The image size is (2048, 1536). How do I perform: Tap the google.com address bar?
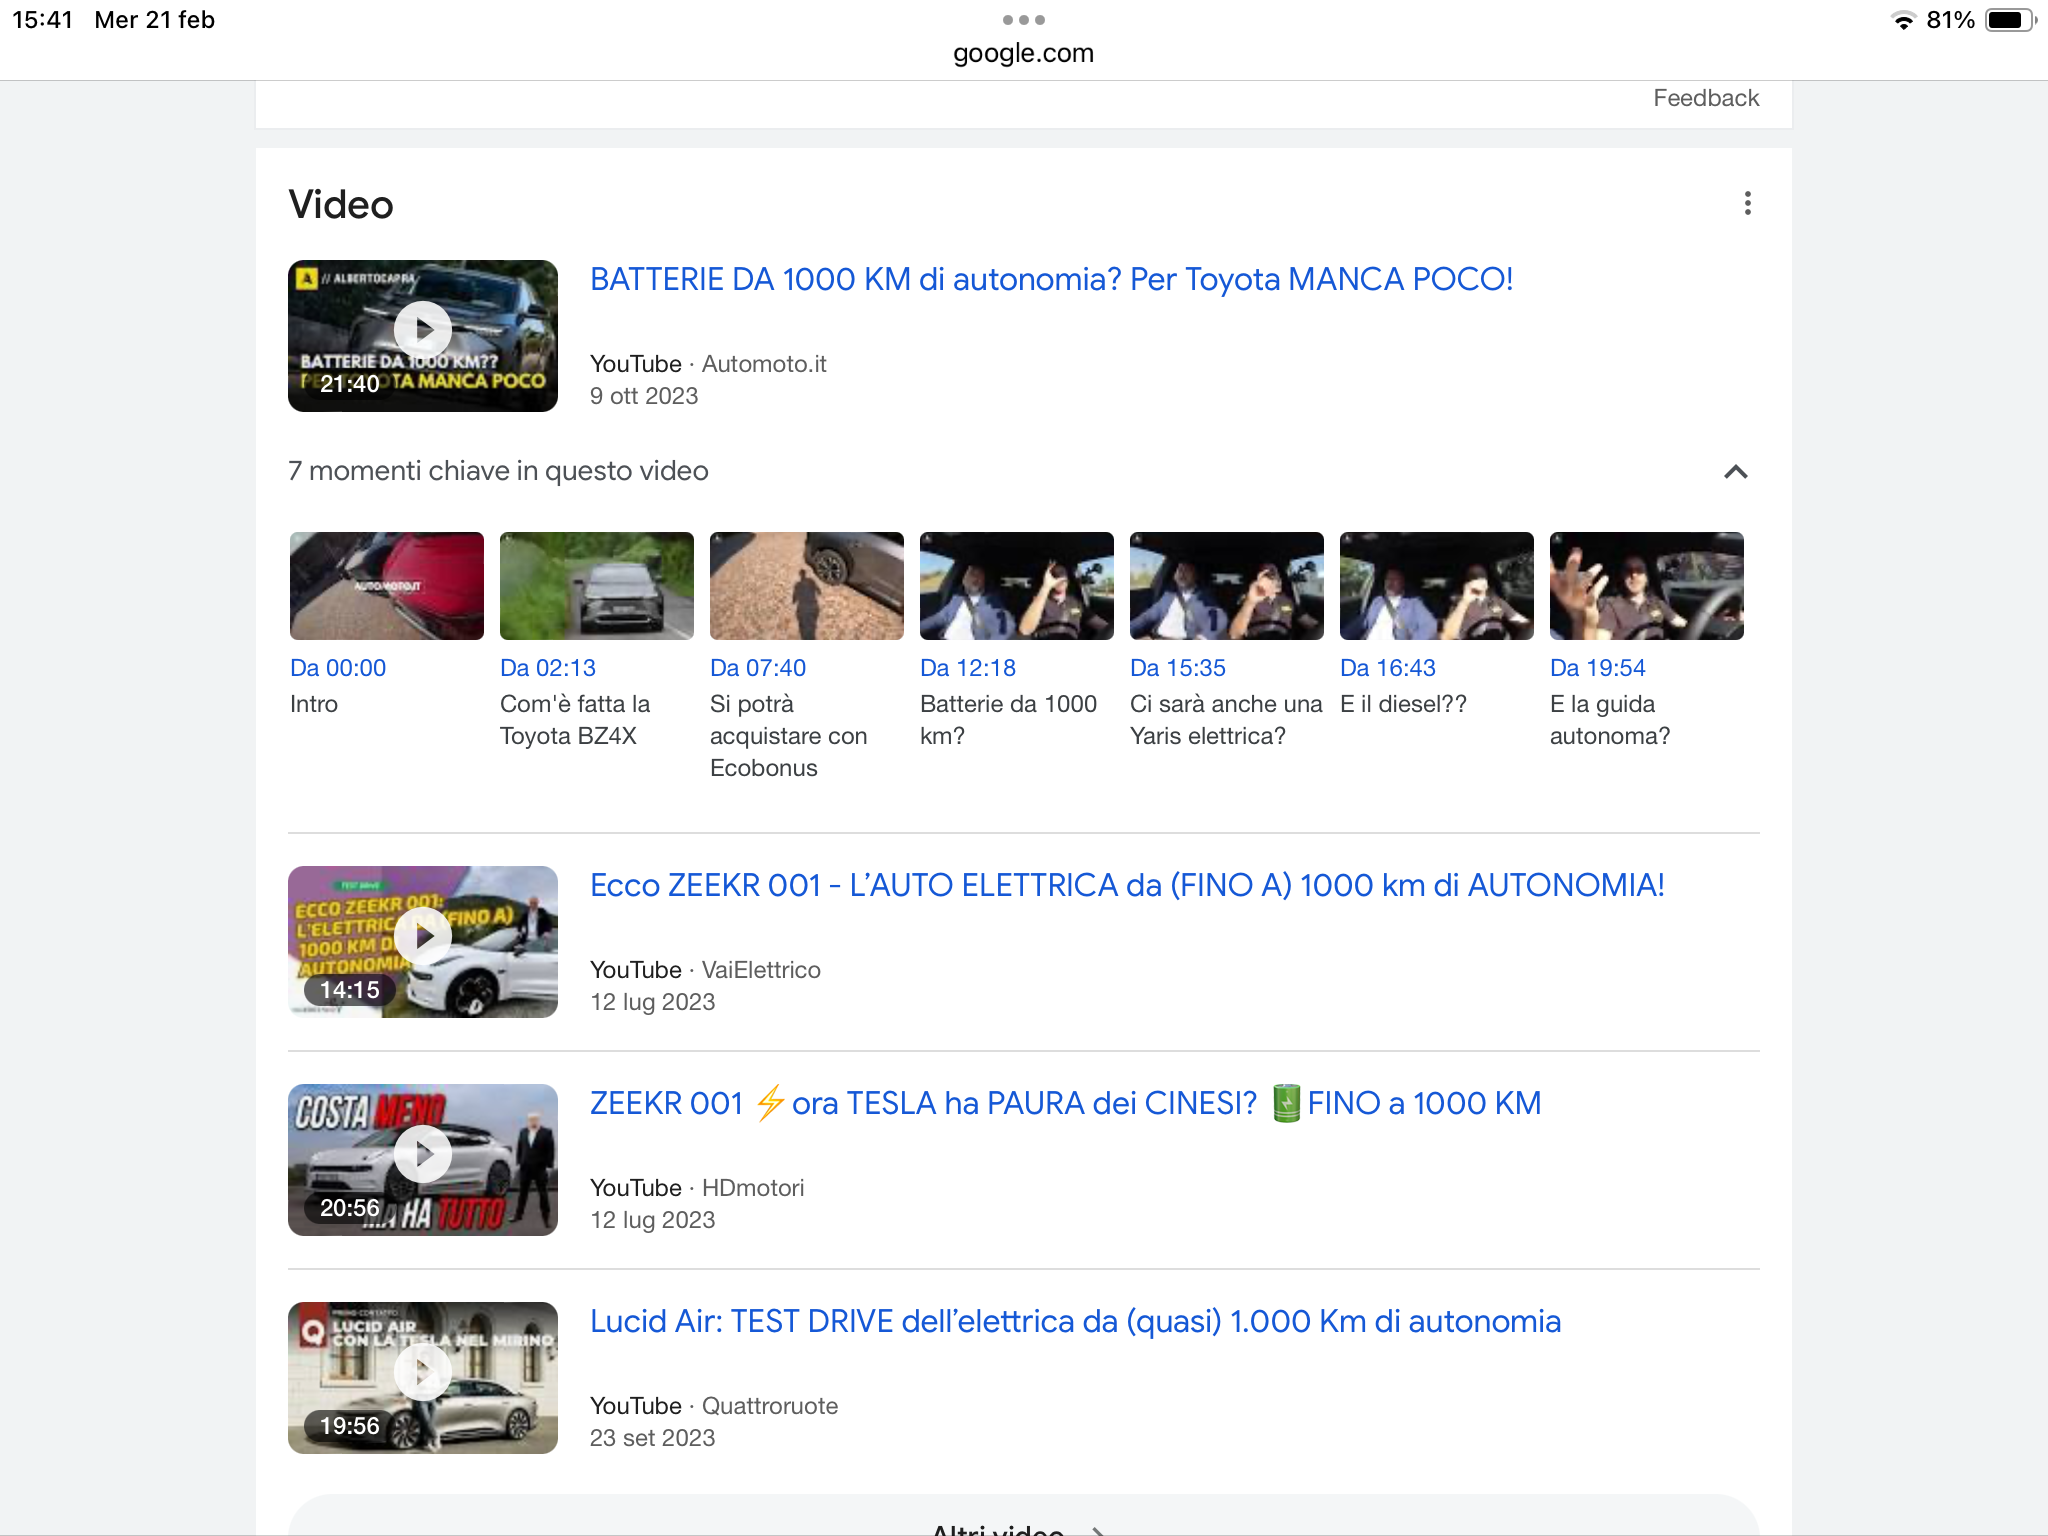pyautogui.click(x=1023, y=53)
